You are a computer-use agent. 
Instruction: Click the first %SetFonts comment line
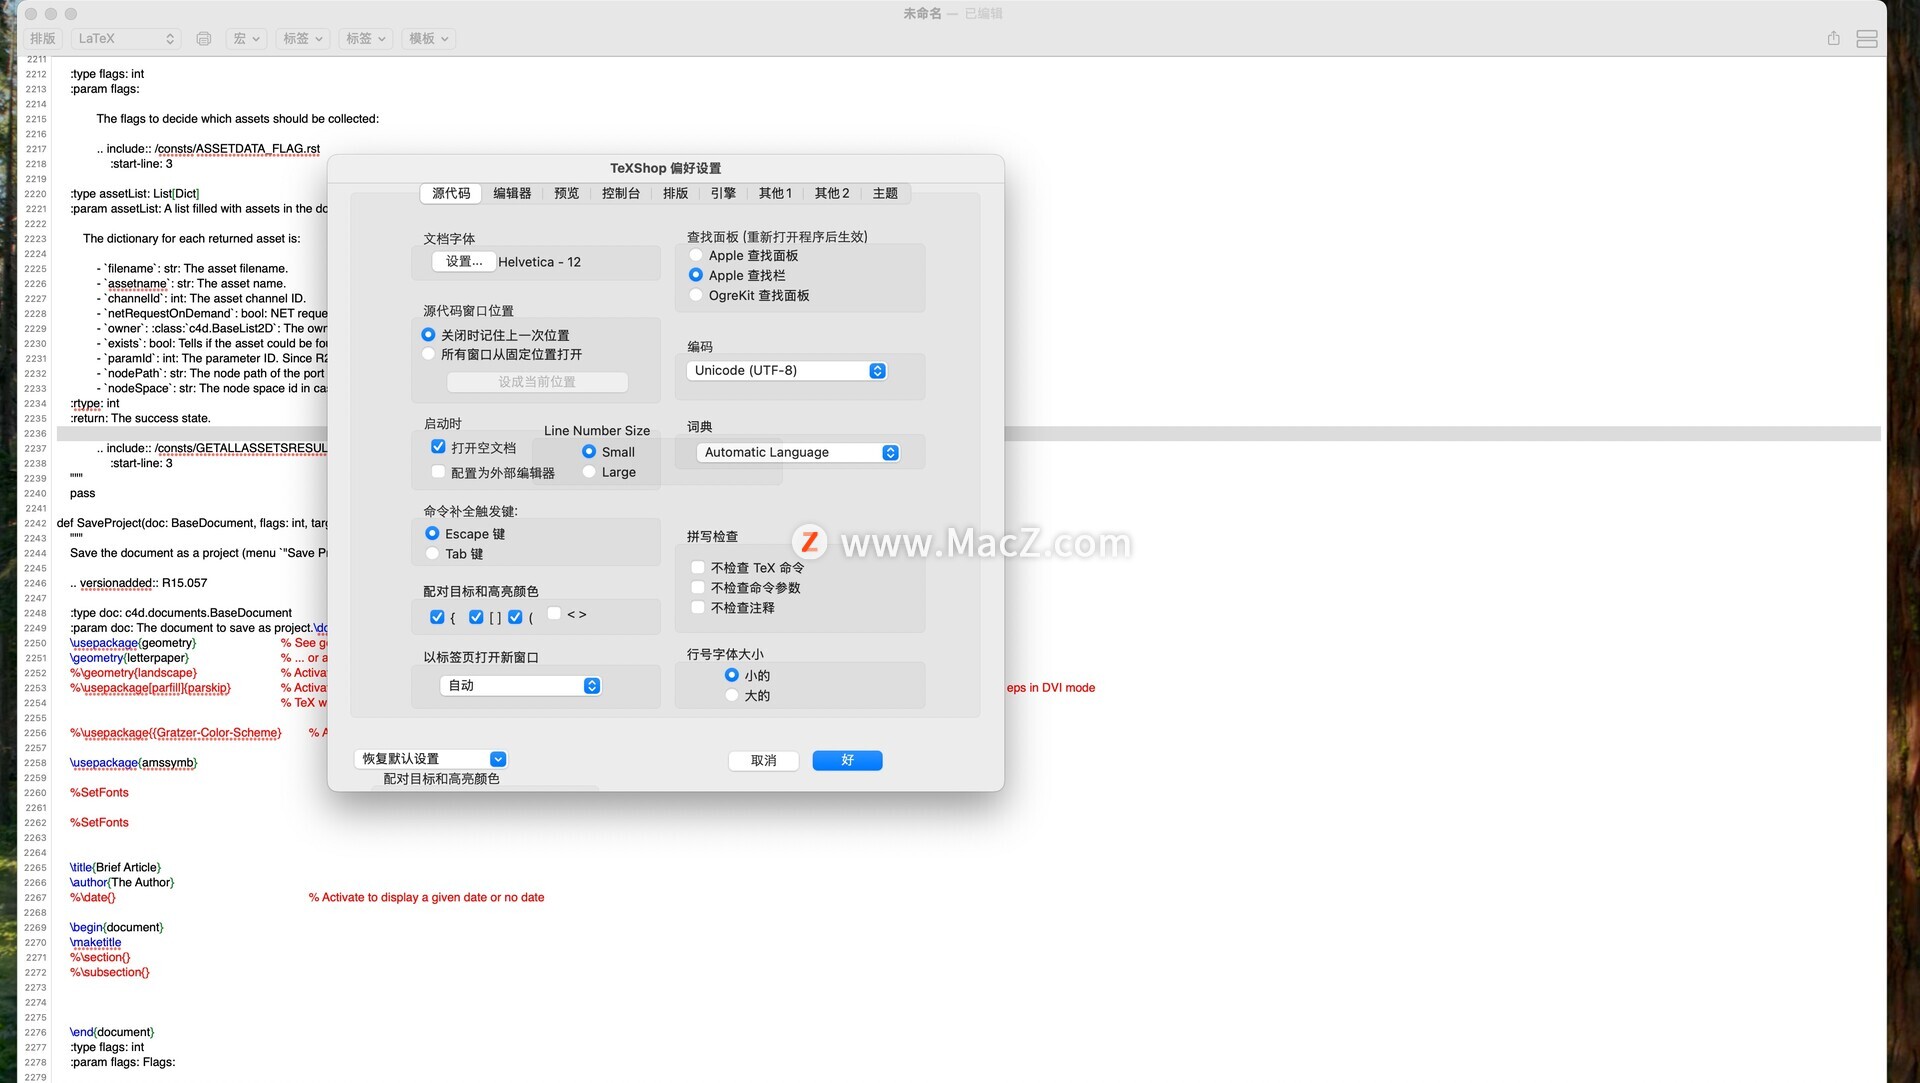pyautogui.click(x=99, y=793)
